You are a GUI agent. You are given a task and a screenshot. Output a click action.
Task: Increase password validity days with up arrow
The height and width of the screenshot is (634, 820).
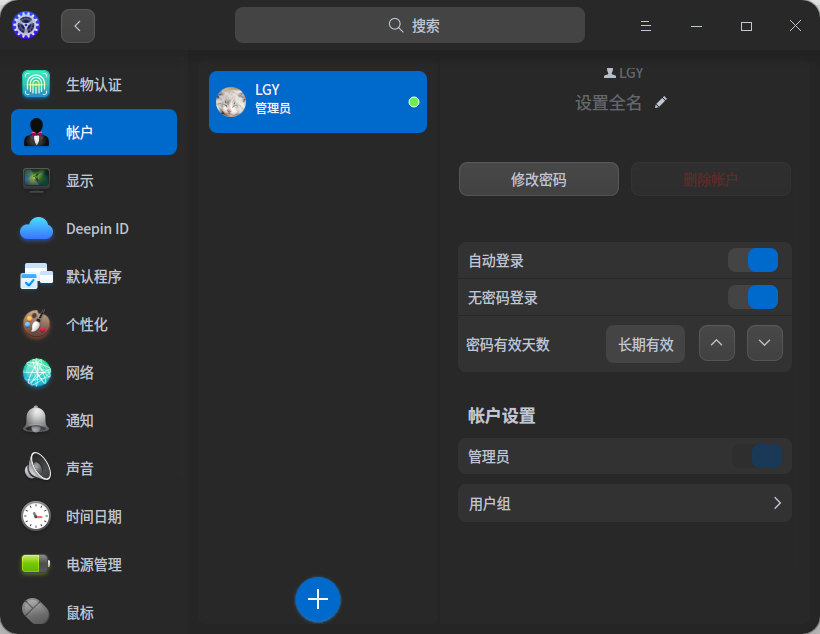click(716, 343)
